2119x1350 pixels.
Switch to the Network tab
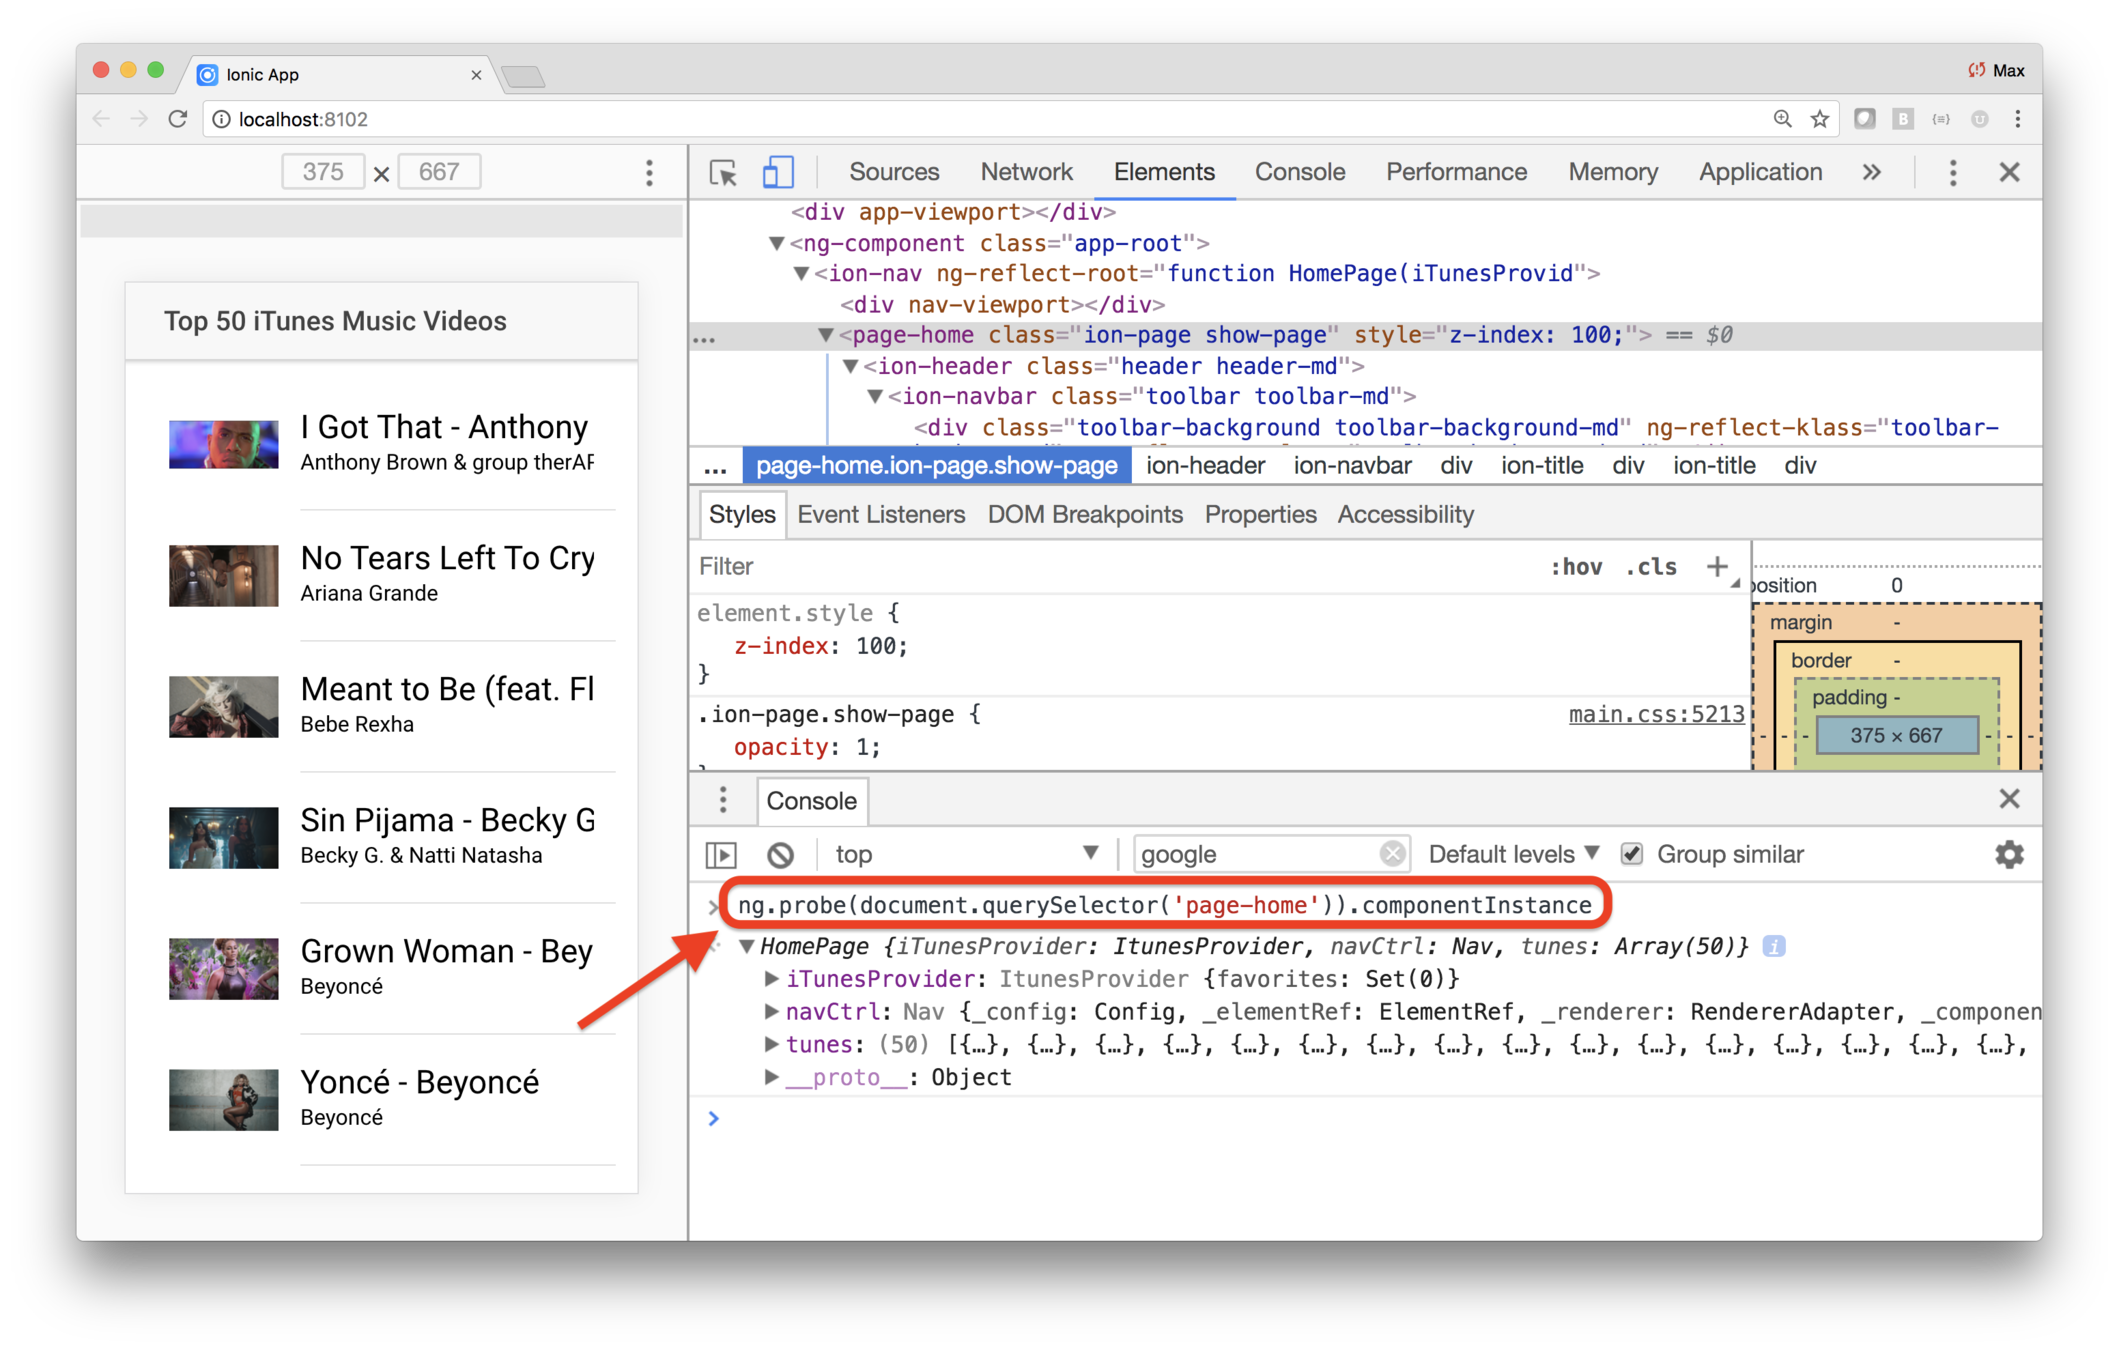(x=1026, y=173)
